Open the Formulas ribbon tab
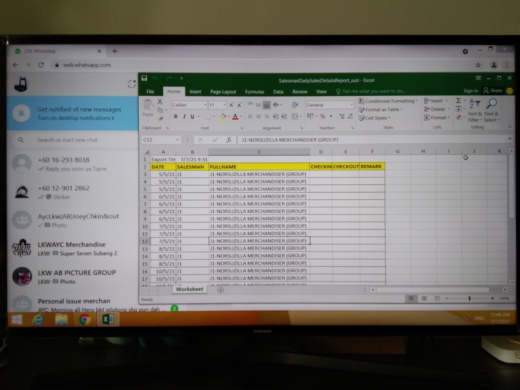The height and width of the screenshot is (390, 520). click(x=254, y=92)
